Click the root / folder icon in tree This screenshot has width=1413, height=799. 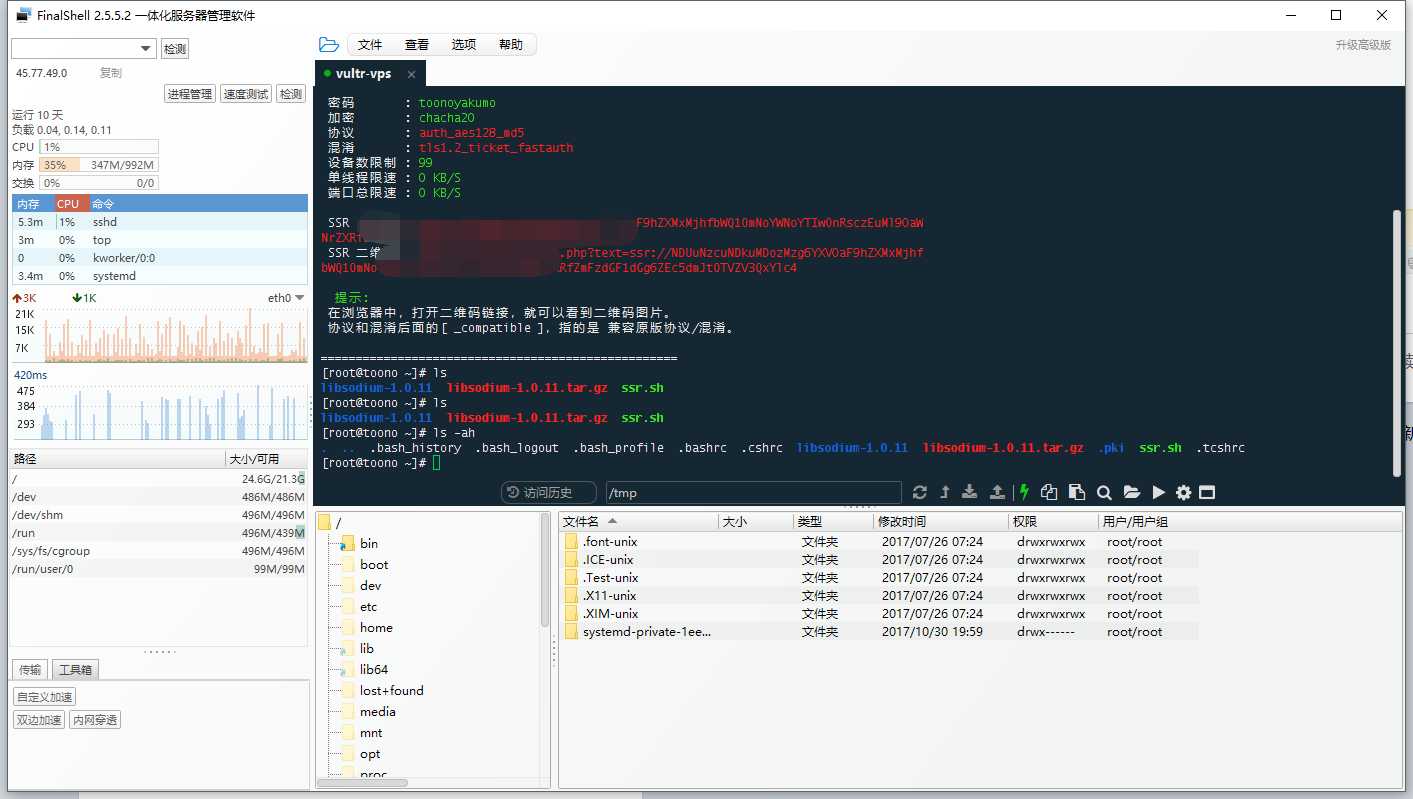pos(323,522)
